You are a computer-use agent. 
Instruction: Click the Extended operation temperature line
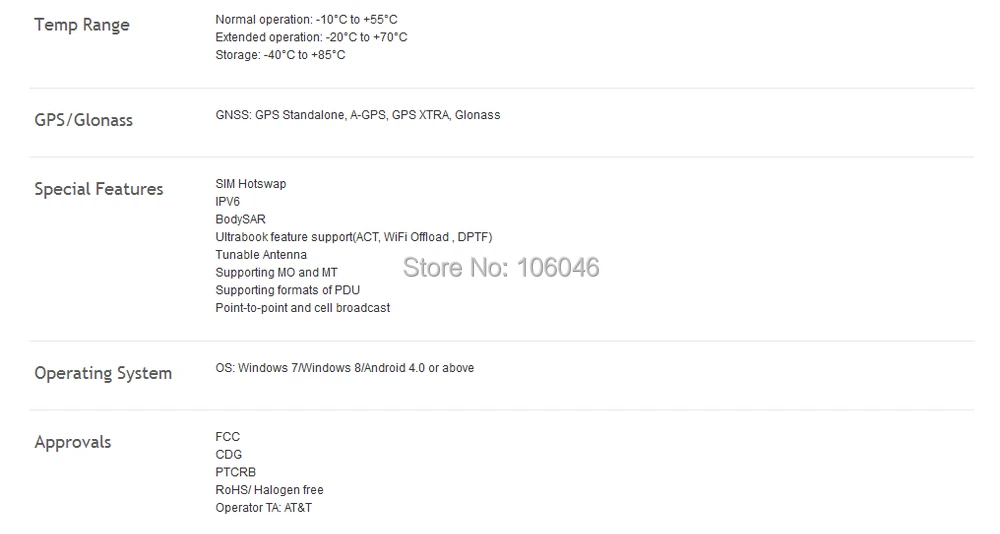[311, 38]
